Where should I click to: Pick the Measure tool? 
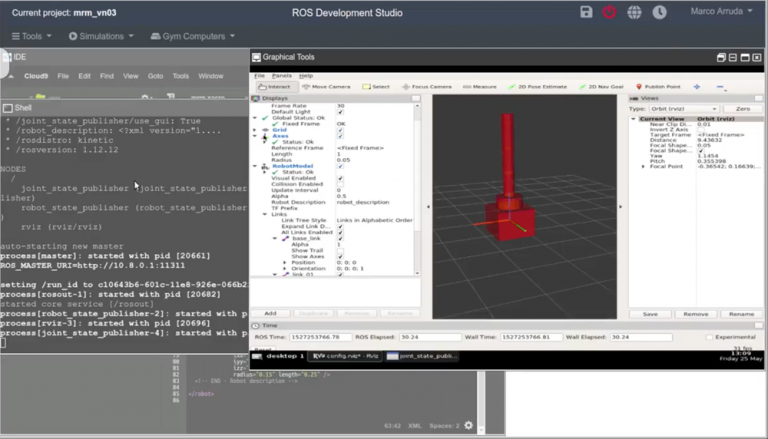[480, 87]
